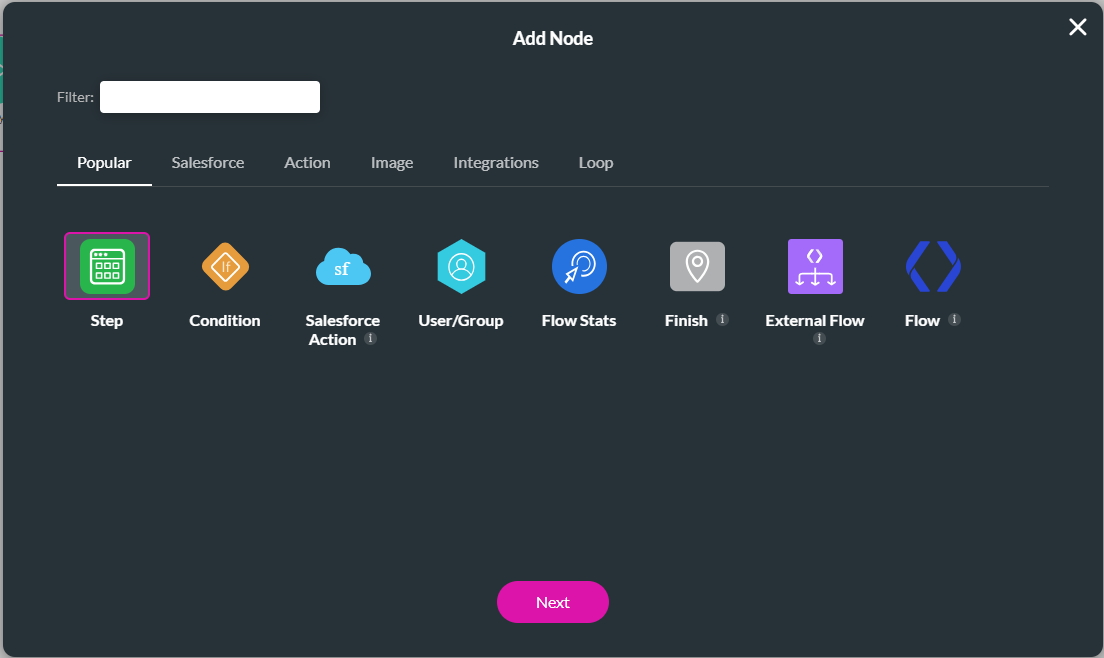
Task: Open the Integrations tab
Action: 496,162
